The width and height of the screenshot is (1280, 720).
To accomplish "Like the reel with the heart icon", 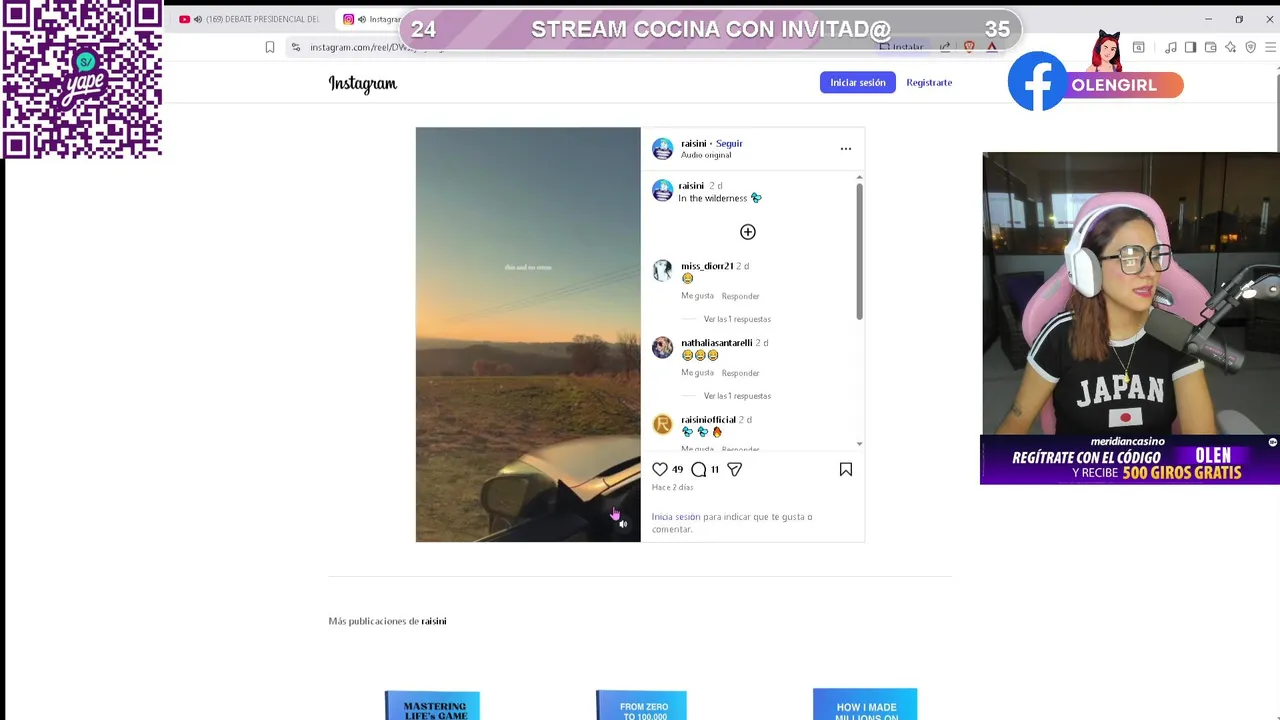I will [x=660, y=469].
